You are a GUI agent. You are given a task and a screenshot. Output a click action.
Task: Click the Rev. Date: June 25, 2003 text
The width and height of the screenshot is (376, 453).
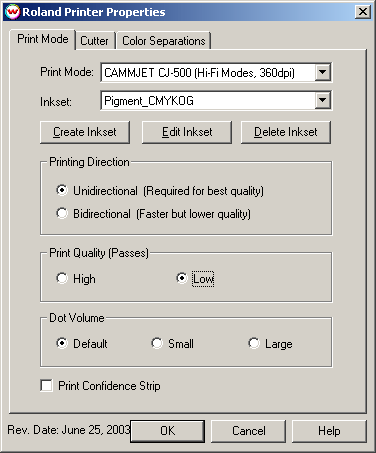tap(68, 430)
